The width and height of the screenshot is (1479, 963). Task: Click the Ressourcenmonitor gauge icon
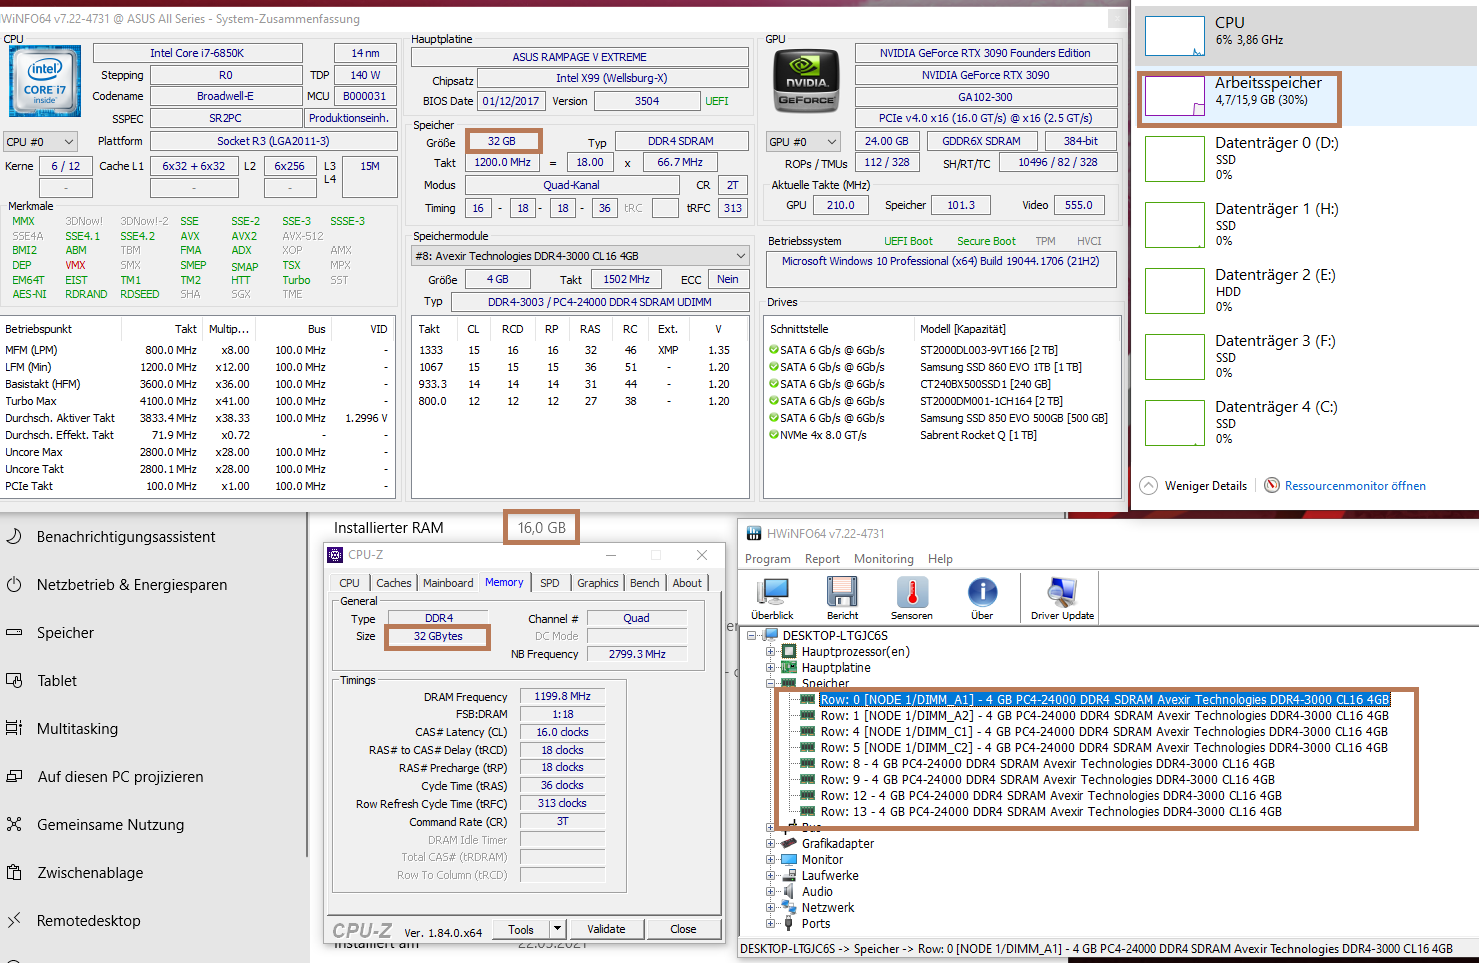[x=1272, y=485]
